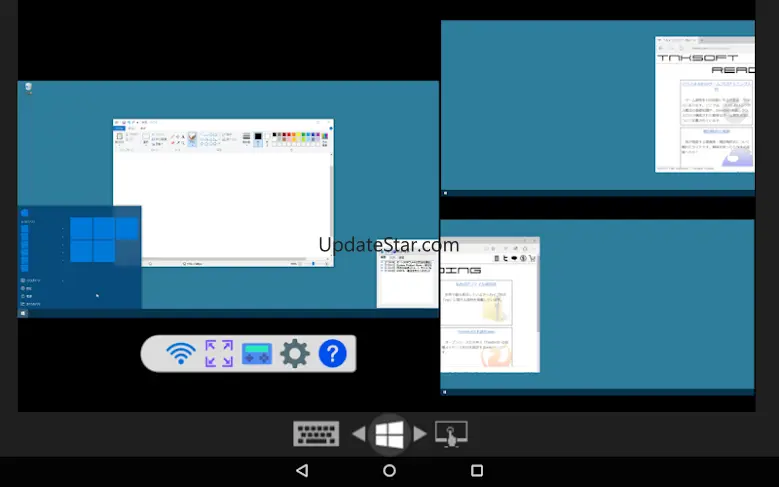
Task: Choose the Select tool in Paint
Action: click(146, 138)
